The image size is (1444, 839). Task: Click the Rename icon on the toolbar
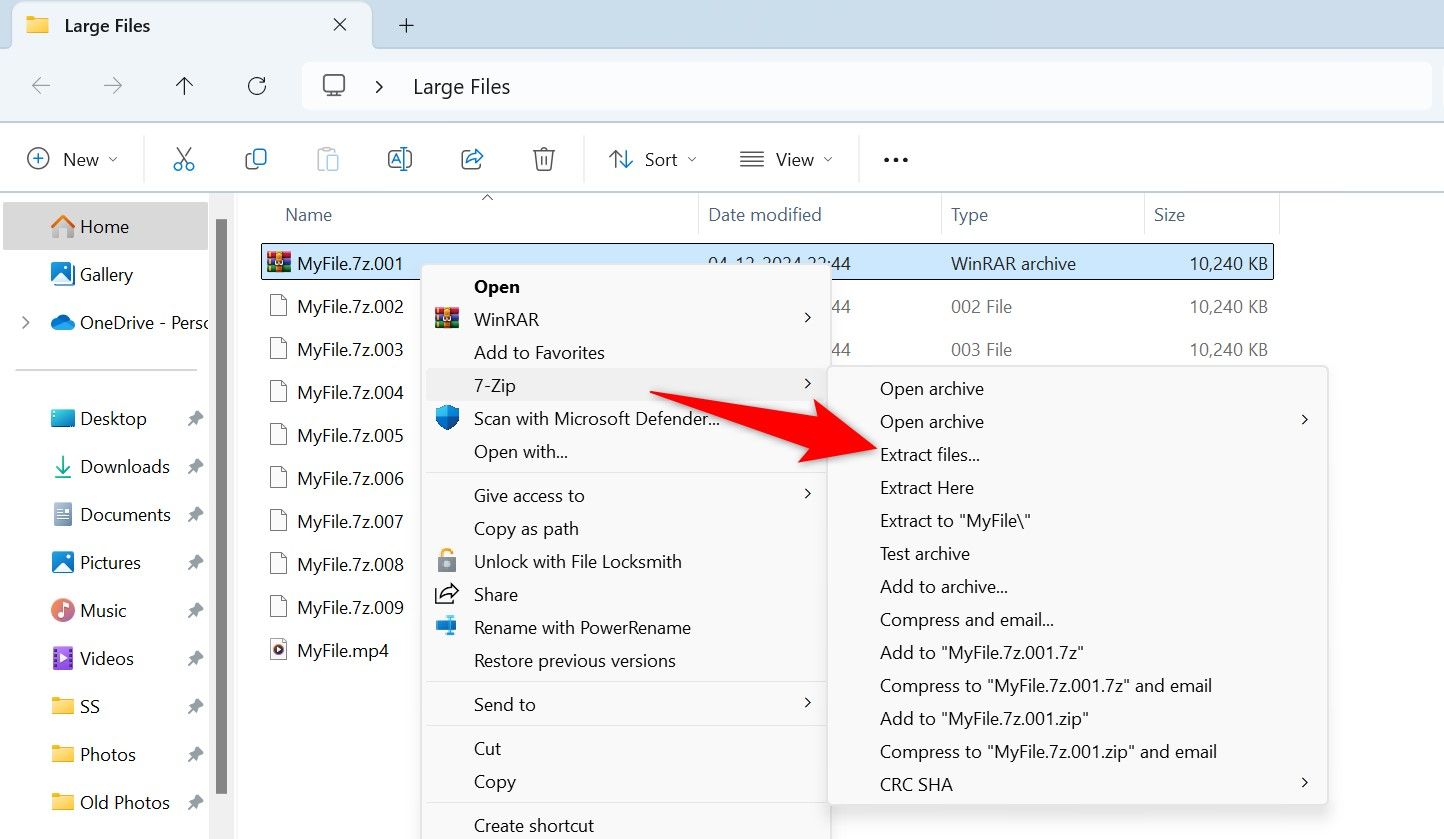[x=399, y=158]
